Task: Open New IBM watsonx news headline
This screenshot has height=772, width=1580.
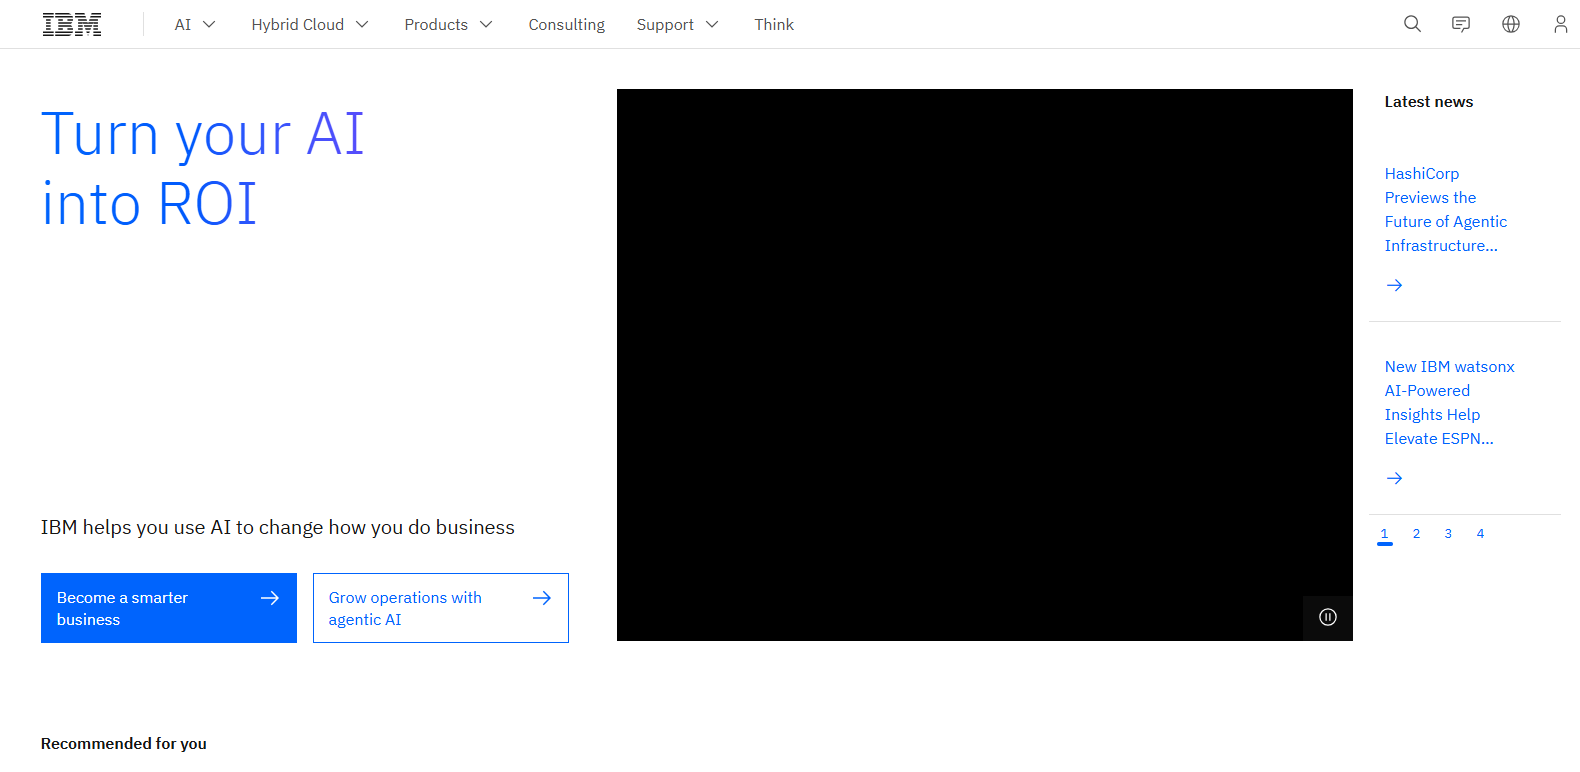Action: click(1449, 403)
